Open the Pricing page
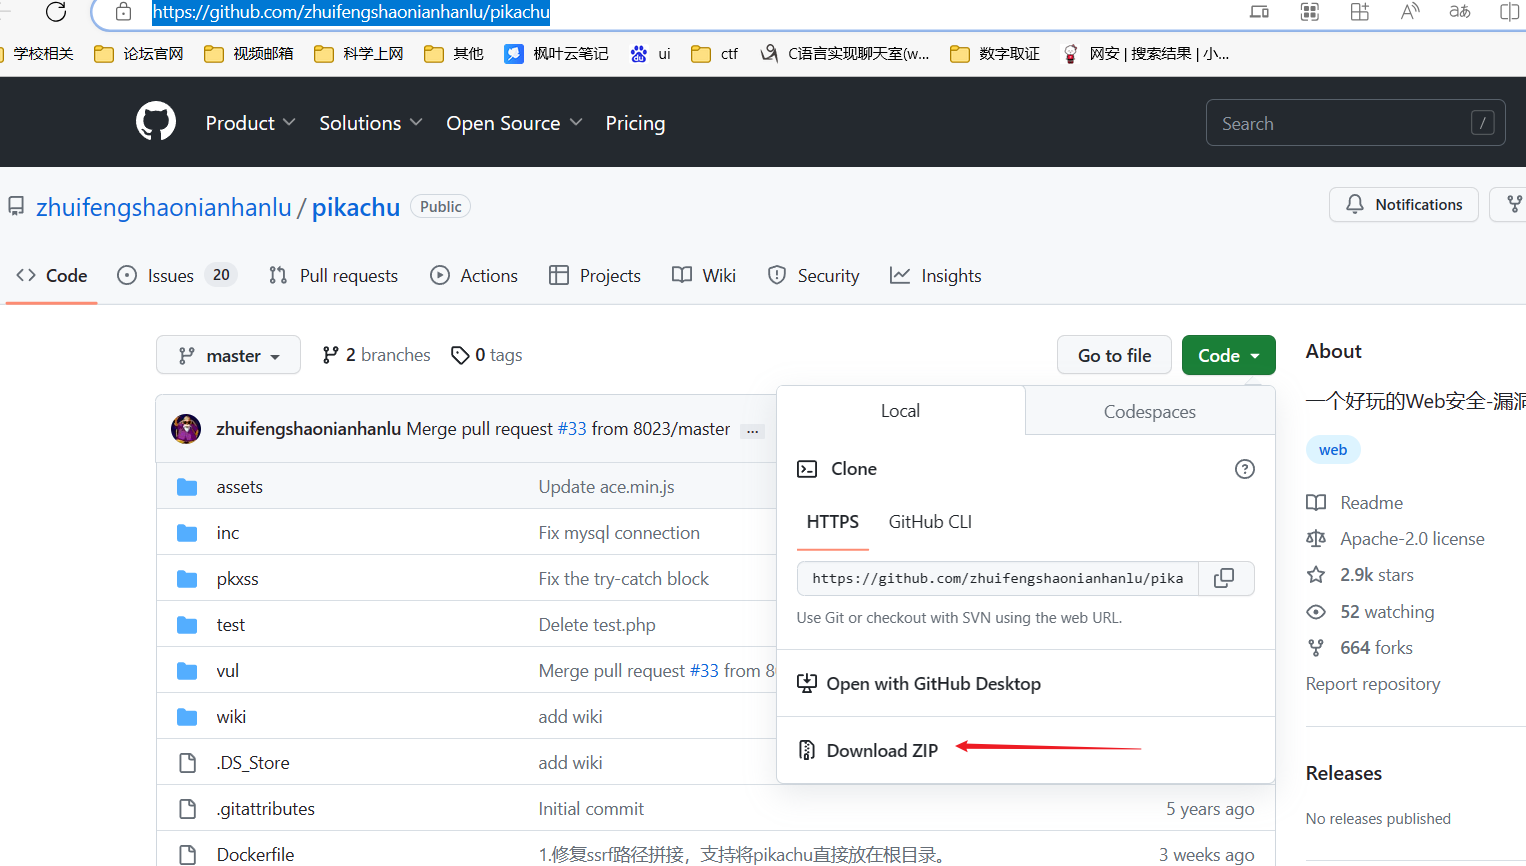This screenshot has height=866, width=1526. (635, 123)
